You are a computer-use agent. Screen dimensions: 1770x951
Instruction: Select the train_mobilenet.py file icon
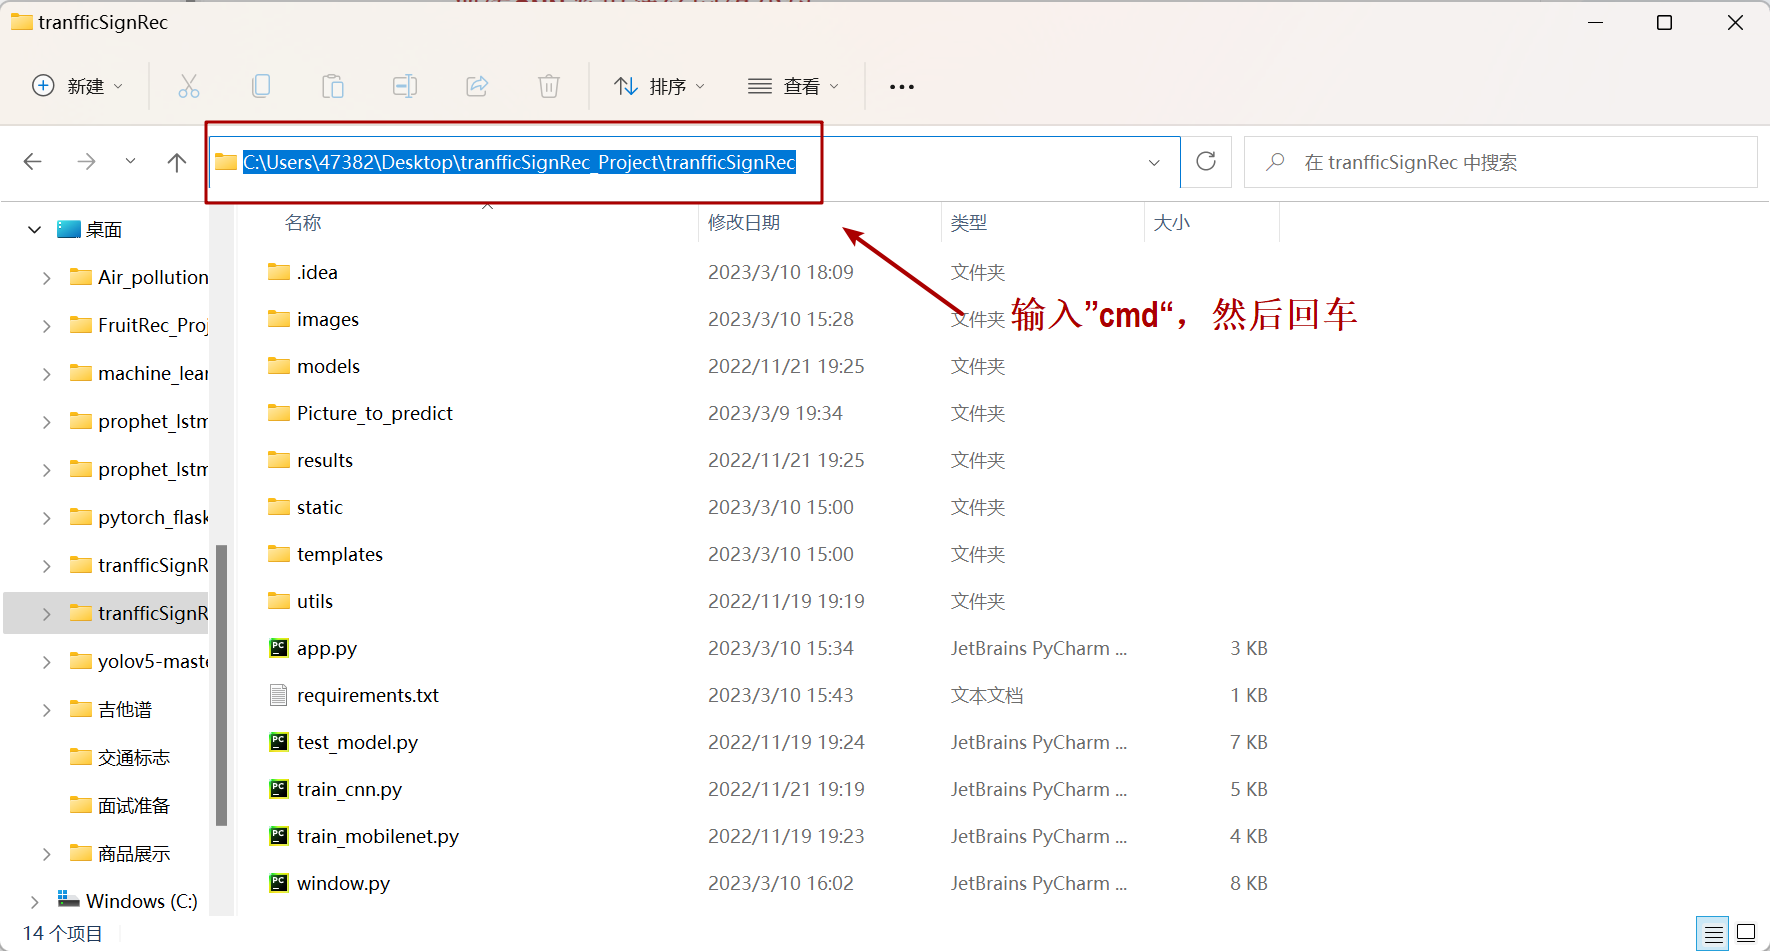pyautogui.click(x=279, y=836)
